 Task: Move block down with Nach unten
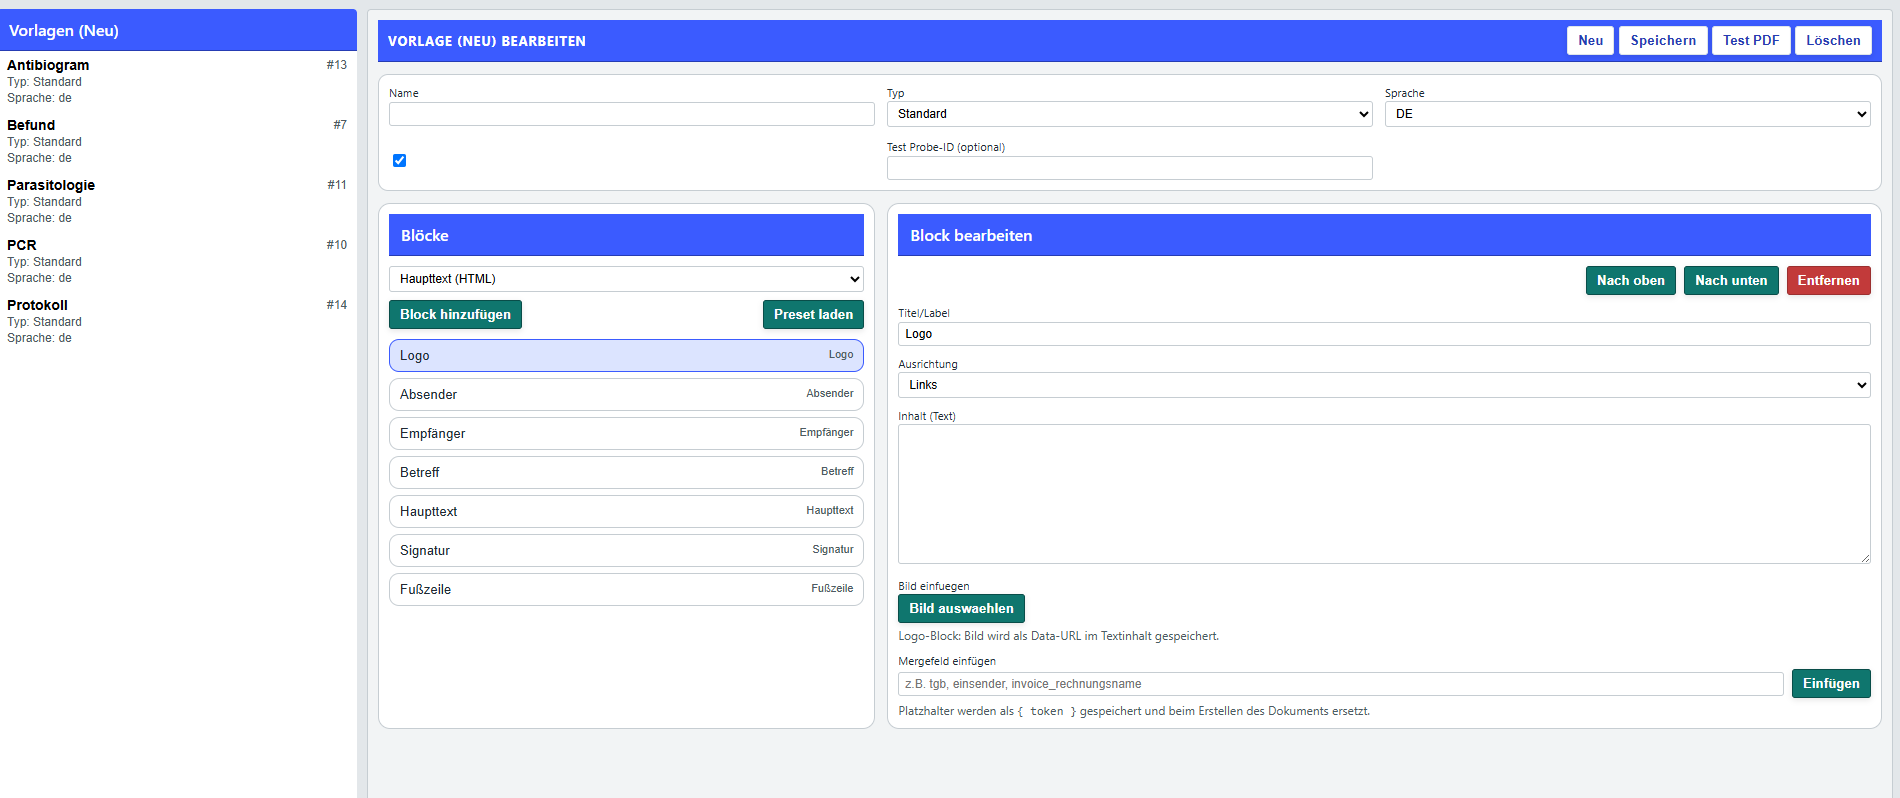(x=1731, y=281)
